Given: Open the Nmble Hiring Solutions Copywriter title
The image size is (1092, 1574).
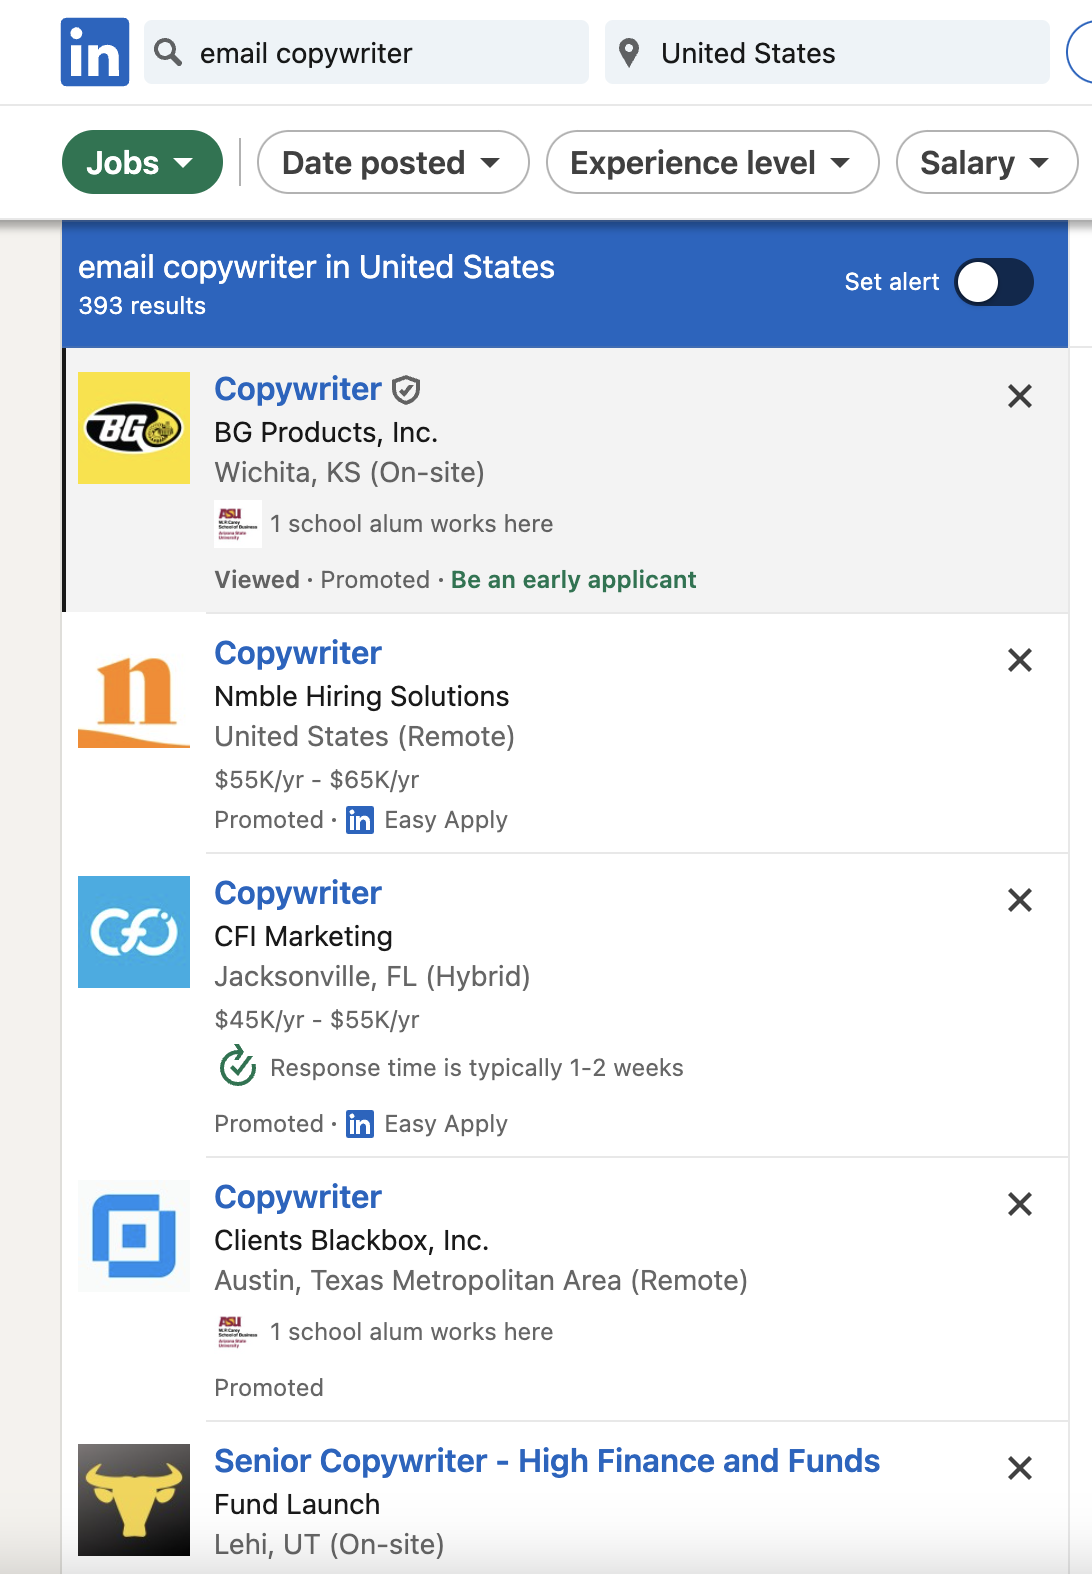Looking at the screenshot, I should coord(298,653).
